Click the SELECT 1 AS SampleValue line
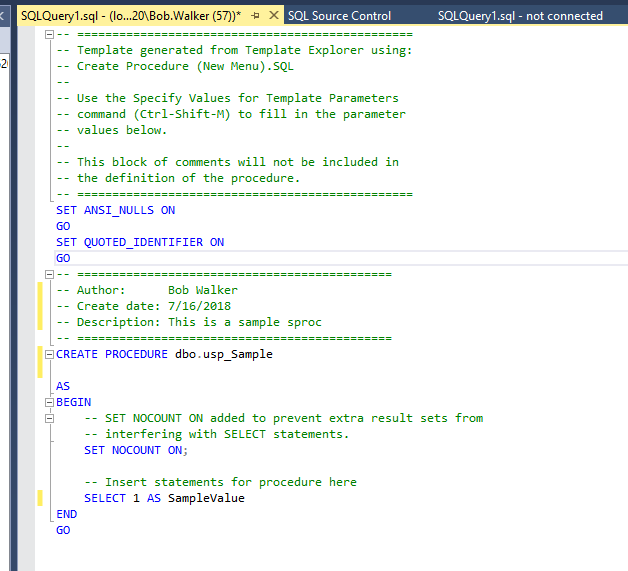The height and width of the screenshot is (571, 628). point(164,498)
